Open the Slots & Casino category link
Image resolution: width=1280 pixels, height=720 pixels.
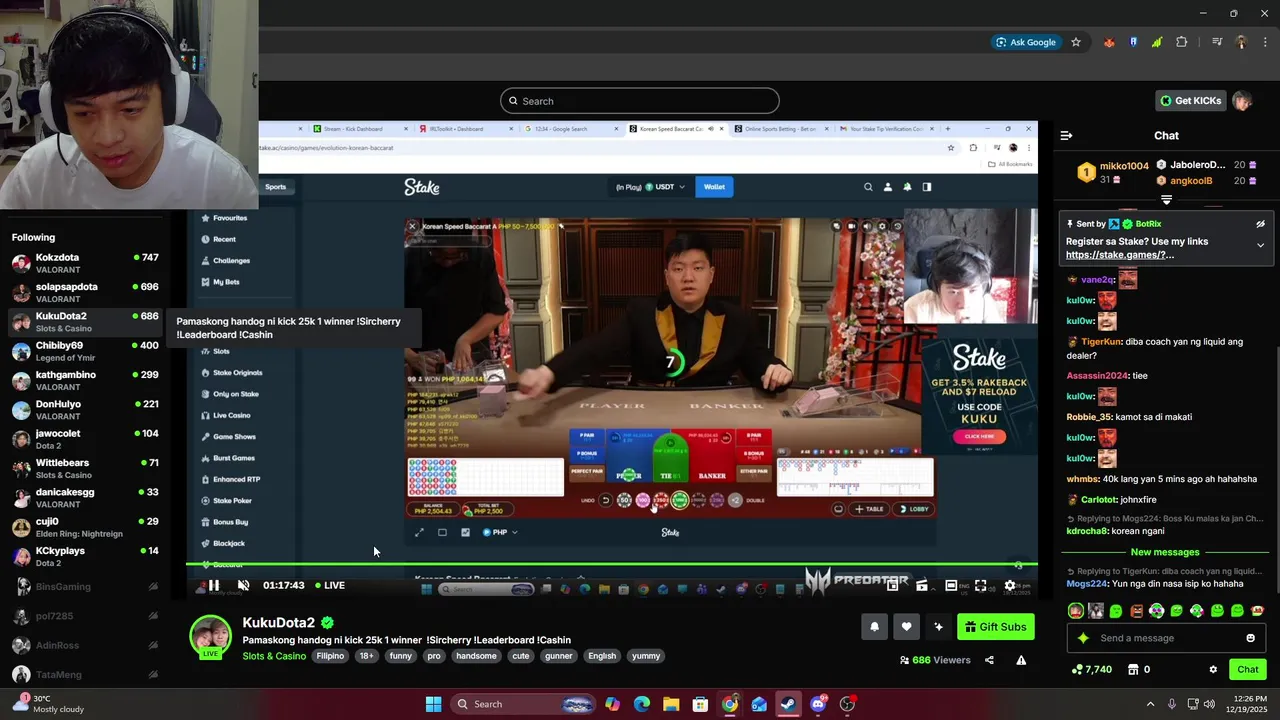click(x=274, y=656)
